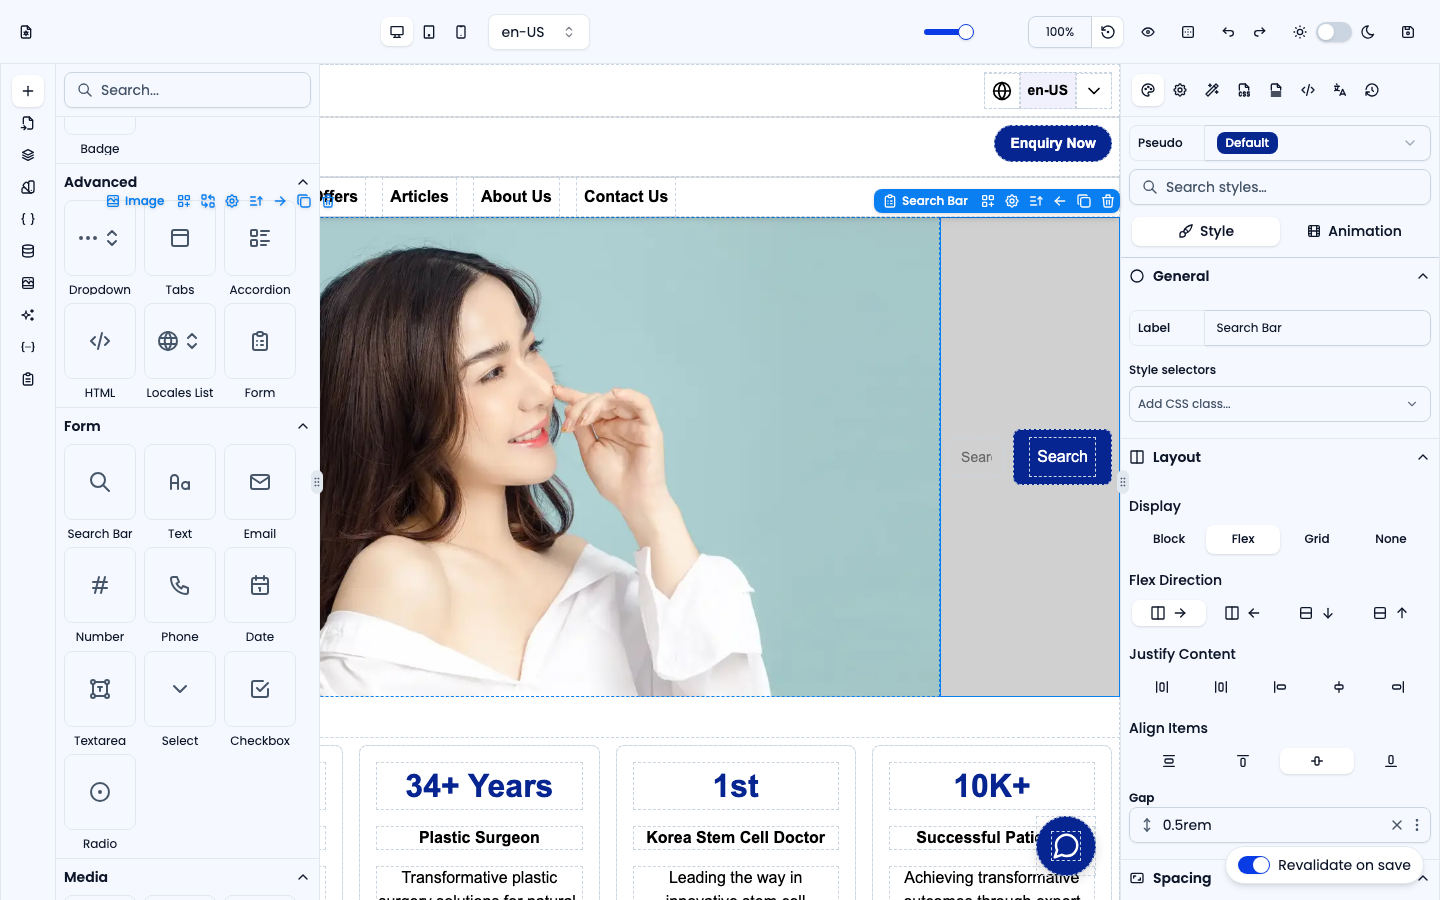1440x900 pixels.
Task: Switch to the Animation tab
Action: click(1354, 231)
